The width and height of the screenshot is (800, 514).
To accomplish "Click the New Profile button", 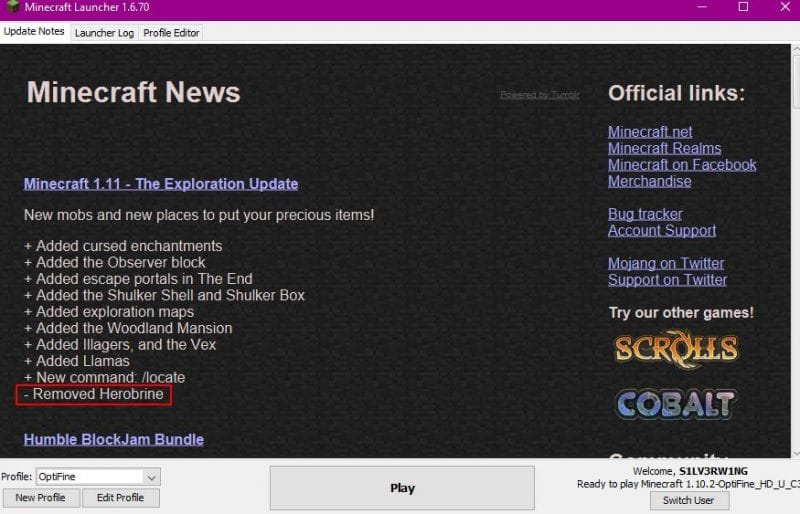I will 41,498.
